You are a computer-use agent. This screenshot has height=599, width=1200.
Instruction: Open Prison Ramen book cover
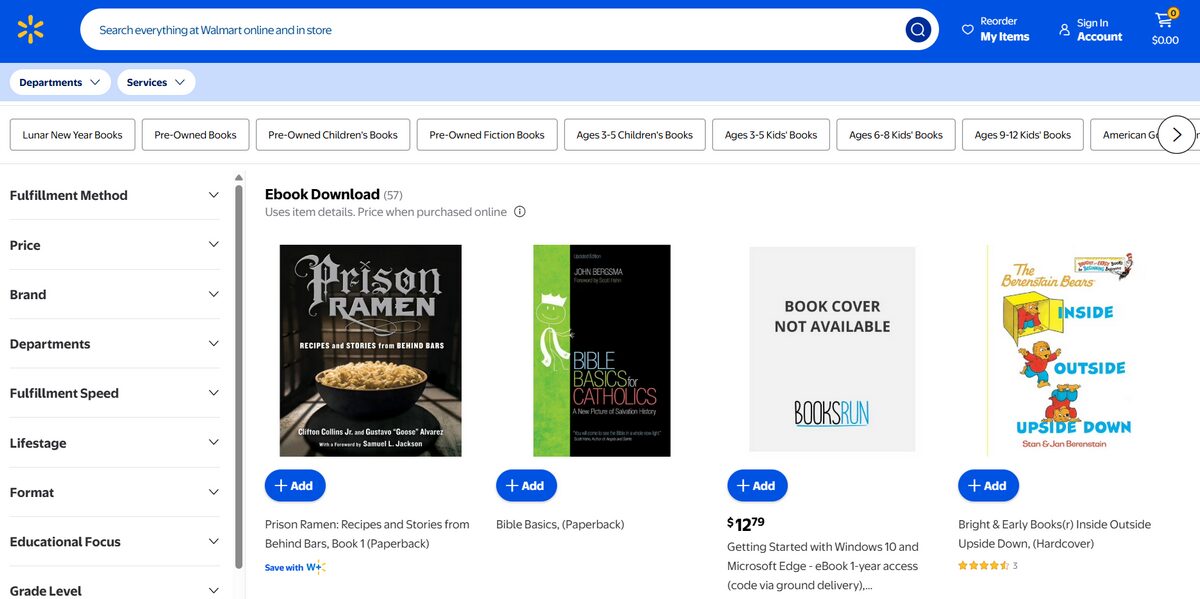tap(371, 351)
